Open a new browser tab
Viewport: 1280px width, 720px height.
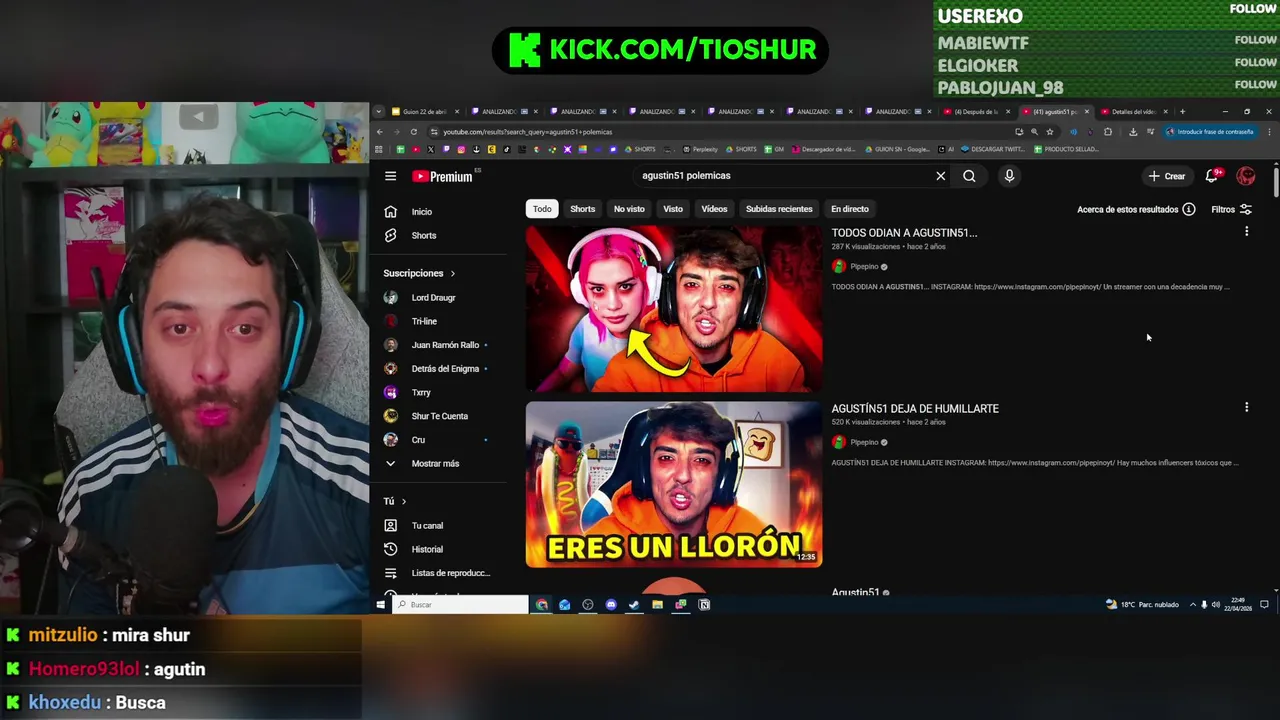1182,112
